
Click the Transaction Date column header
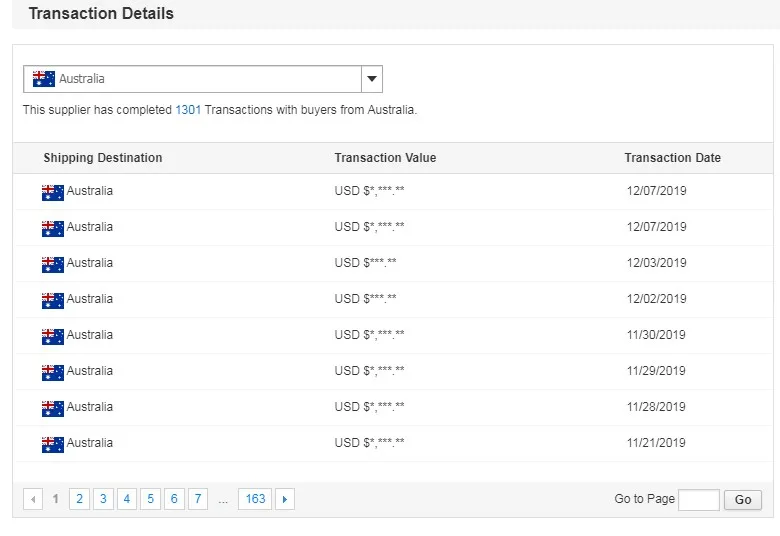(672, 158)
